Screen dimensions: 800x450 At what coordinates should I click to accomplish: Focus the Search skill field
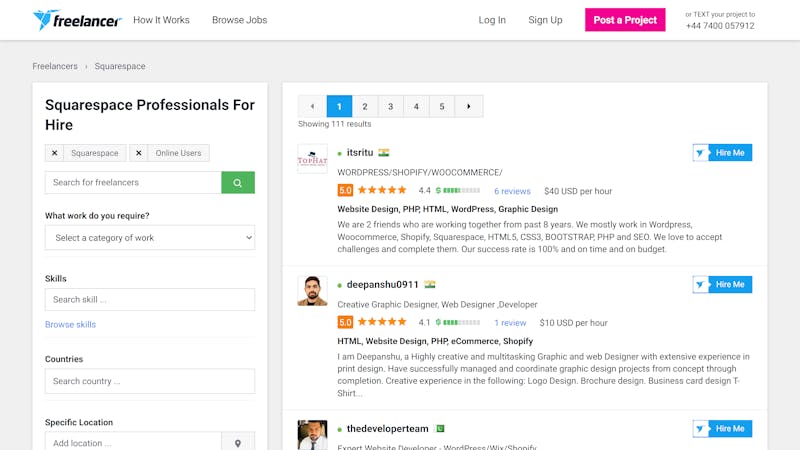(x=150, y=299)
